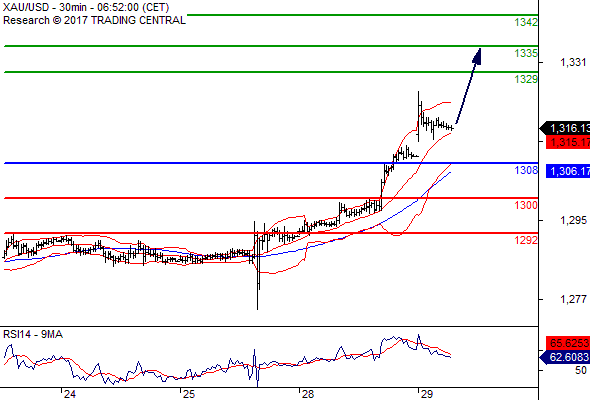Viewport: 590px width, 400px height.
Task: Click the RSI14 - 9MA indicator title
Action: (x=33, y=334)
